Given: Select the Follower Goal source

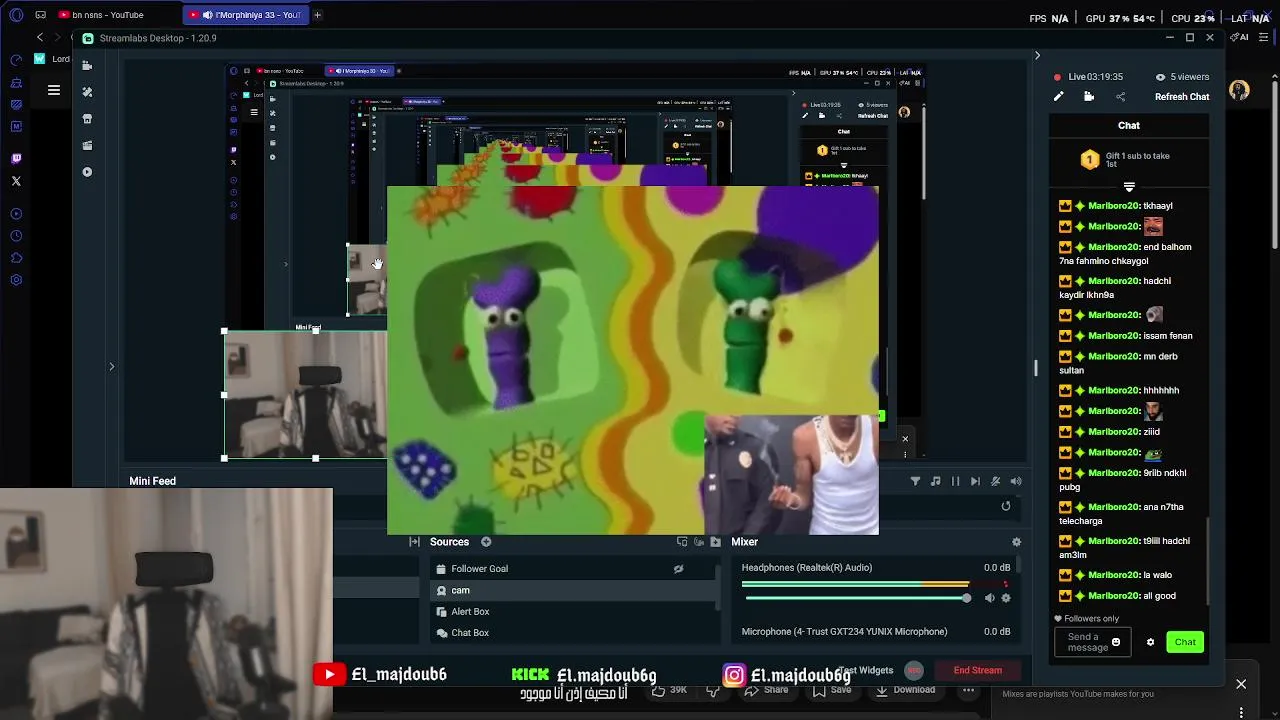Looking at the screenshot, I should (575, 569).
